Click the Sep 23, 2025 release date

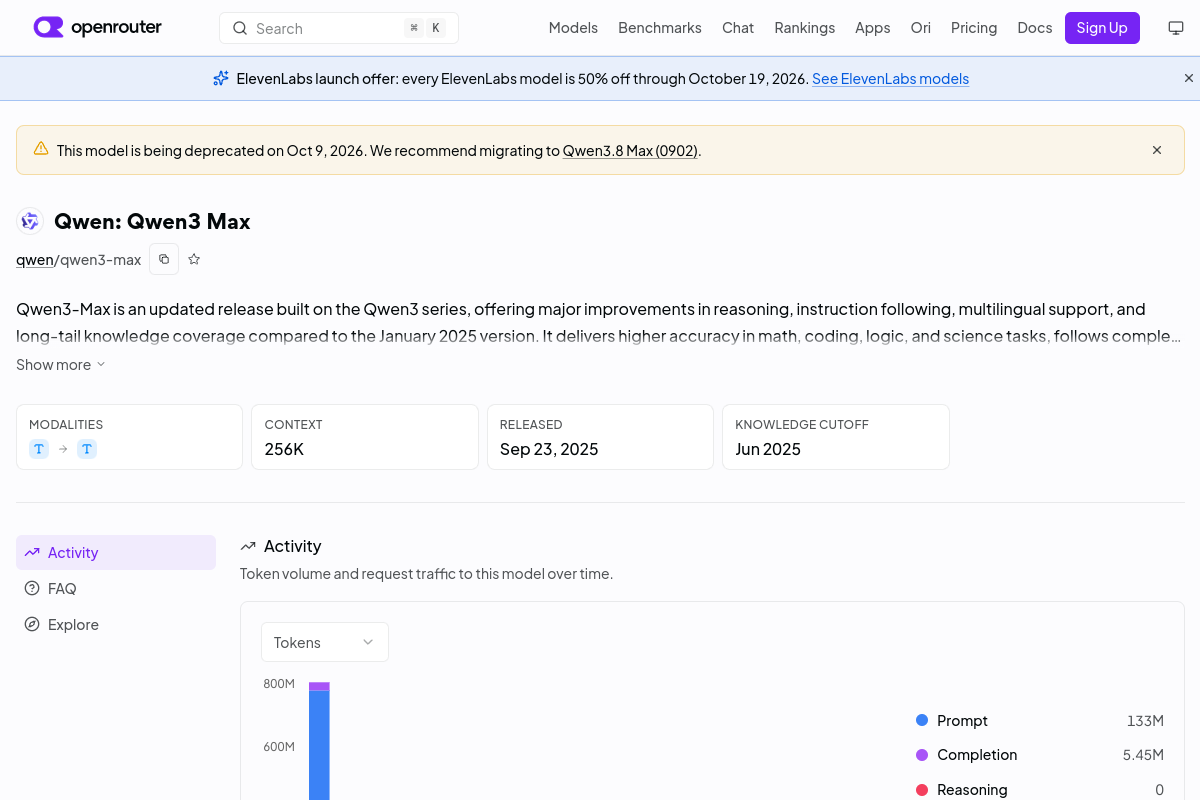[549, 449]
